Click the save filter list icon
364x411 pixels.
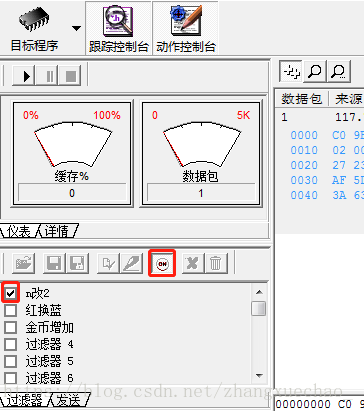(54, 264)
